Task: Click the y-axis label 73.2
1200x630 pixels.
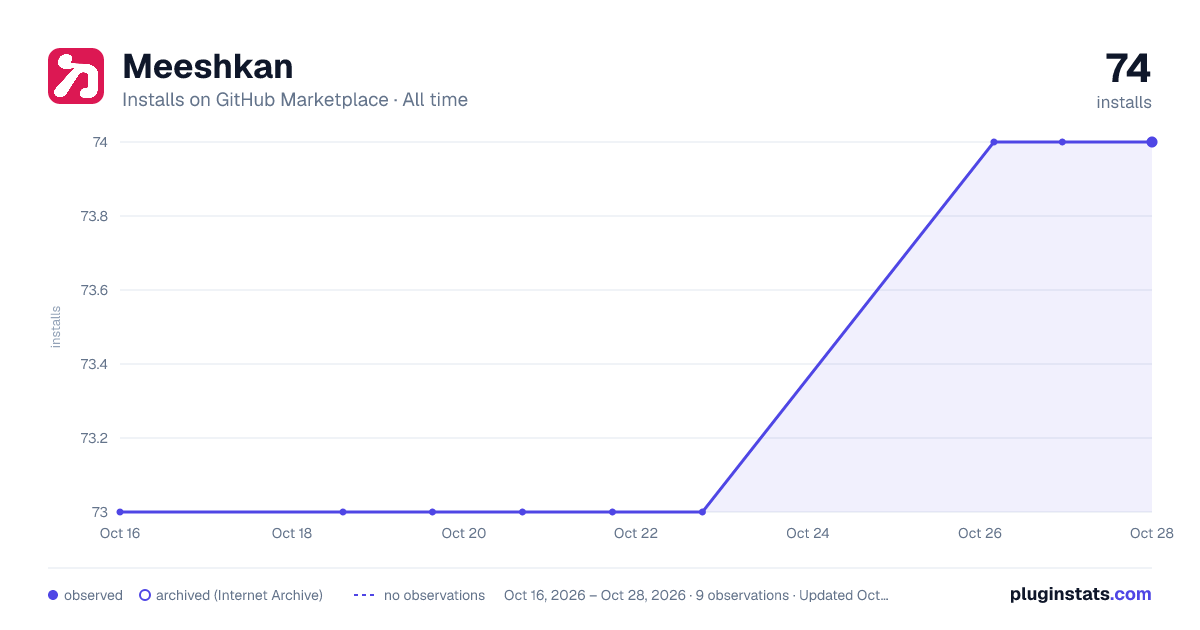Action: (95, 438)
